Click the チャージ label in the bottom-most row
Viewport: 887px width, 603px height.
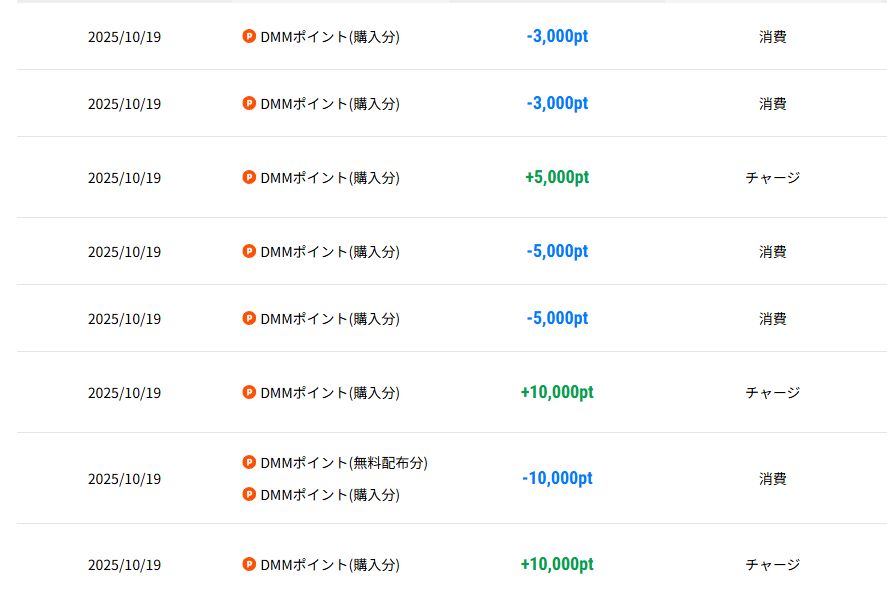pyautogui.click(x=772, y=564)
